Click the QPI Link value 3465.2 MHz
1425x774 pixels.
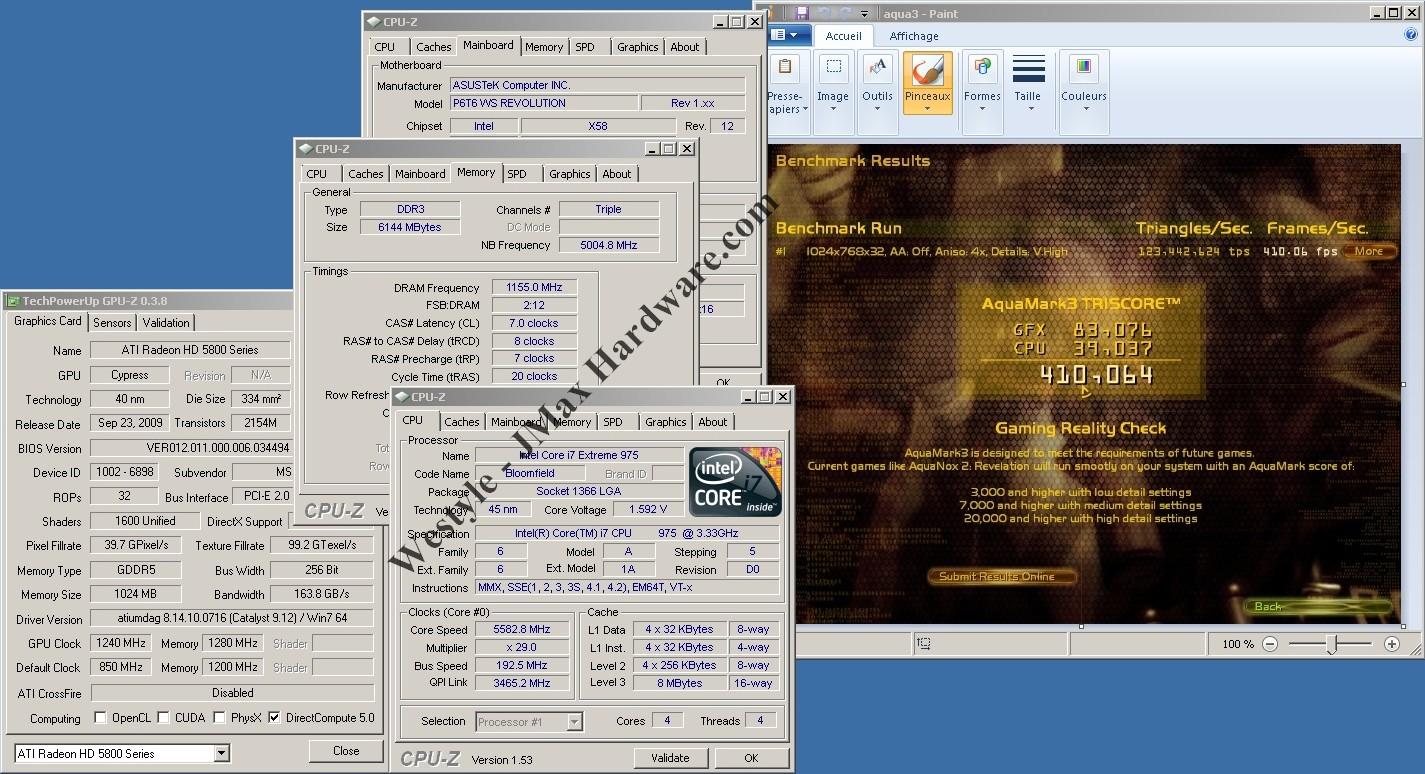[x=522, y=684]
